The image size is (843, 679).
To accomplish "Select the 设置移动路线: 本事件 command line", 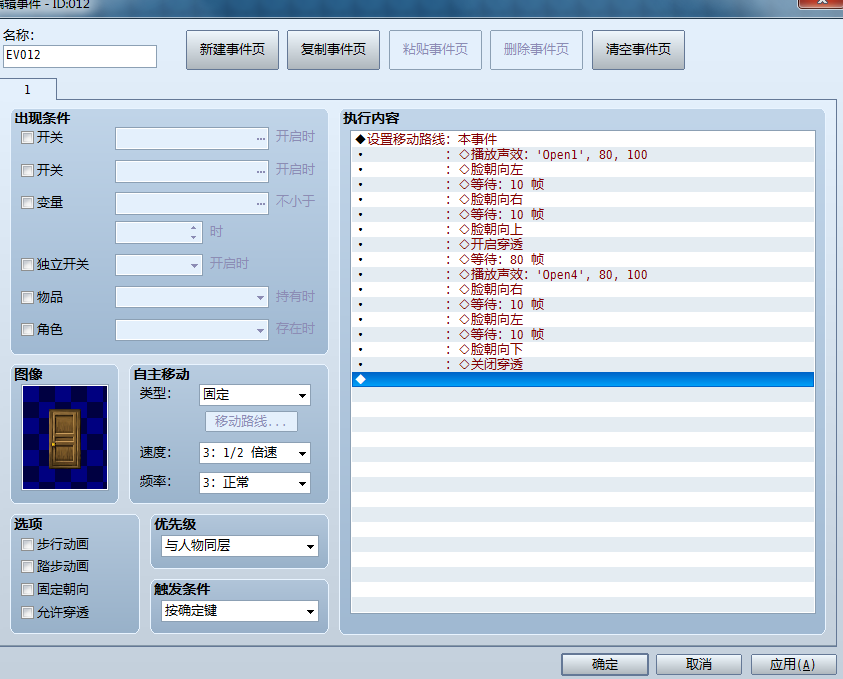I will point(583,139).
